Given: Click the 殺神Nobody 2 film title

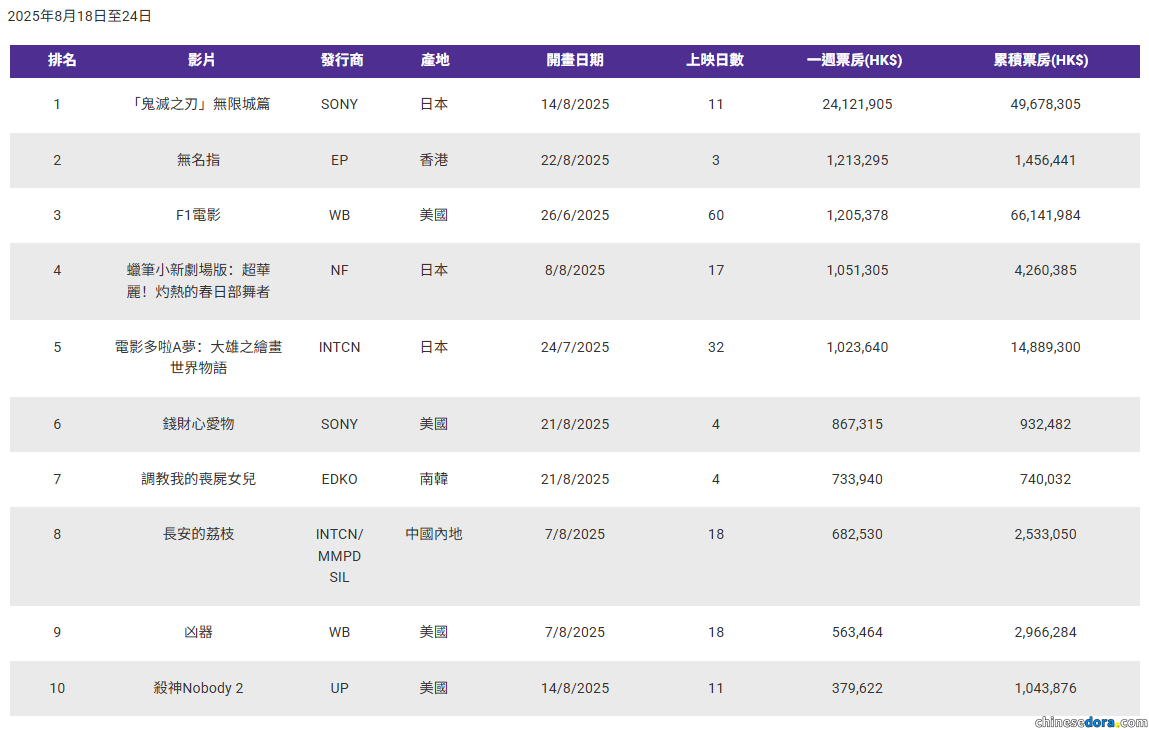Looking at the screenshot, I should point(198,688).
